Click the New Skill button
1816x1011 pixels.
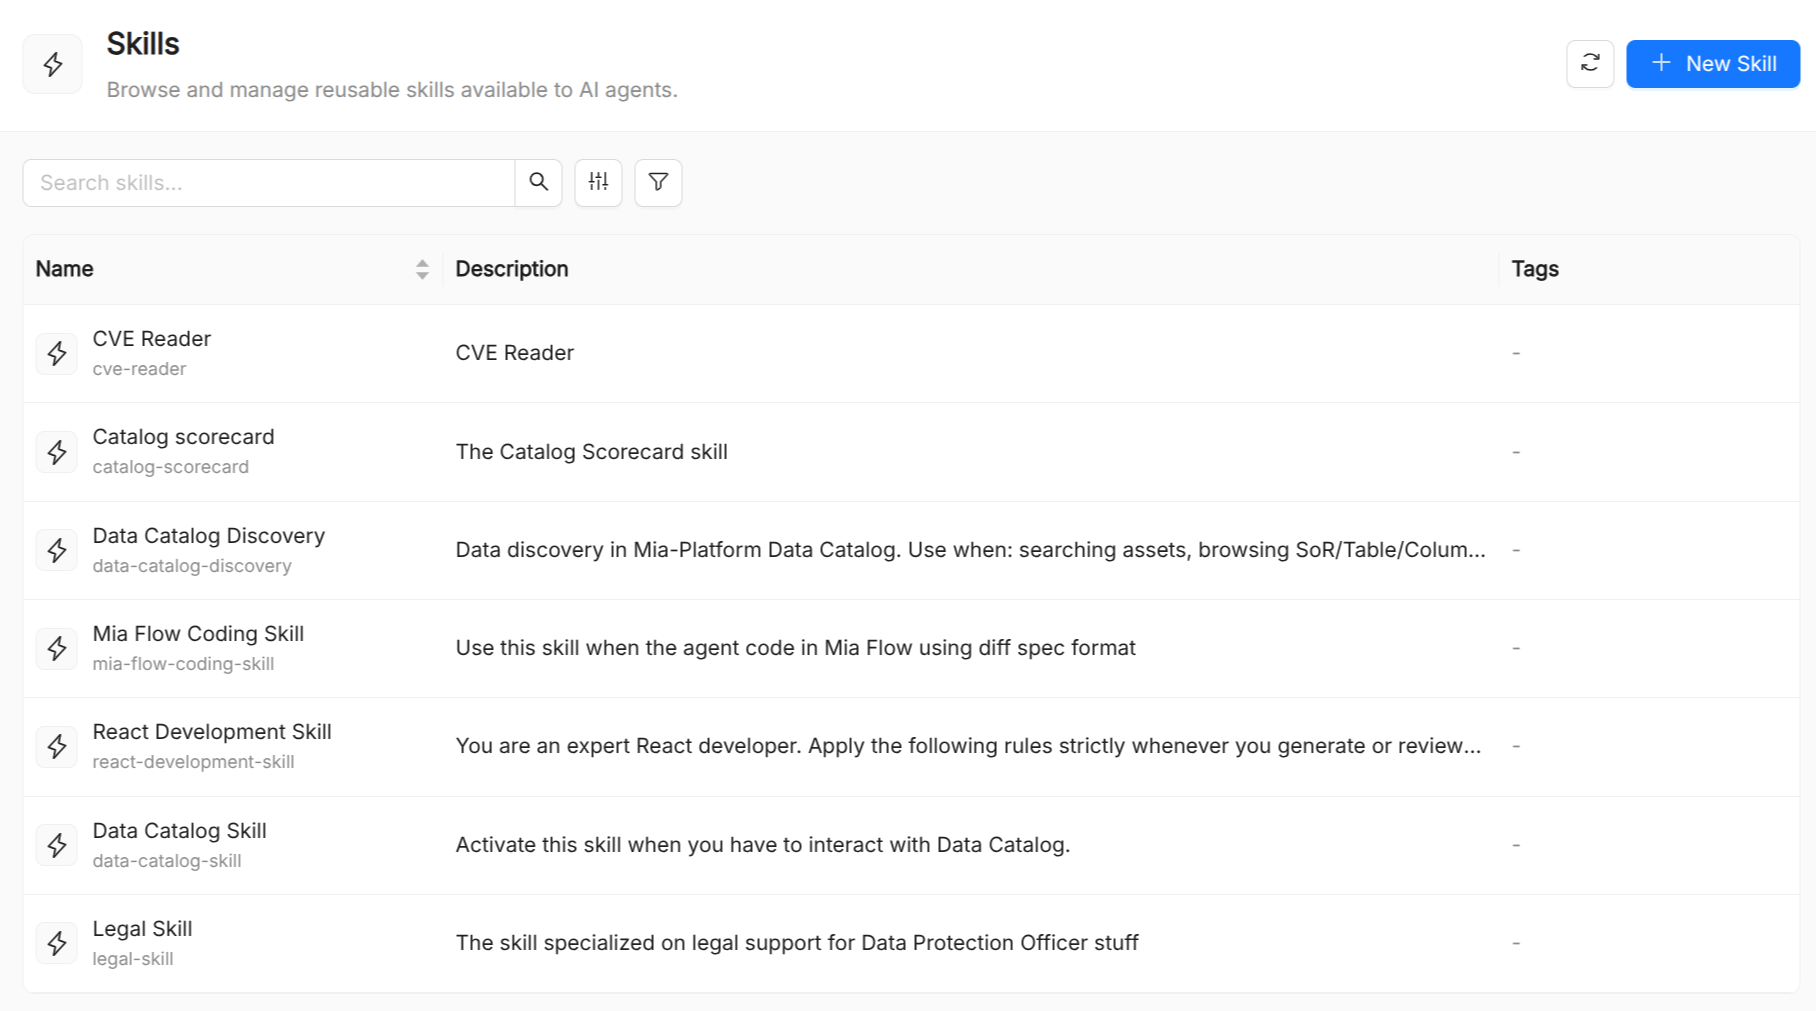1713,64
